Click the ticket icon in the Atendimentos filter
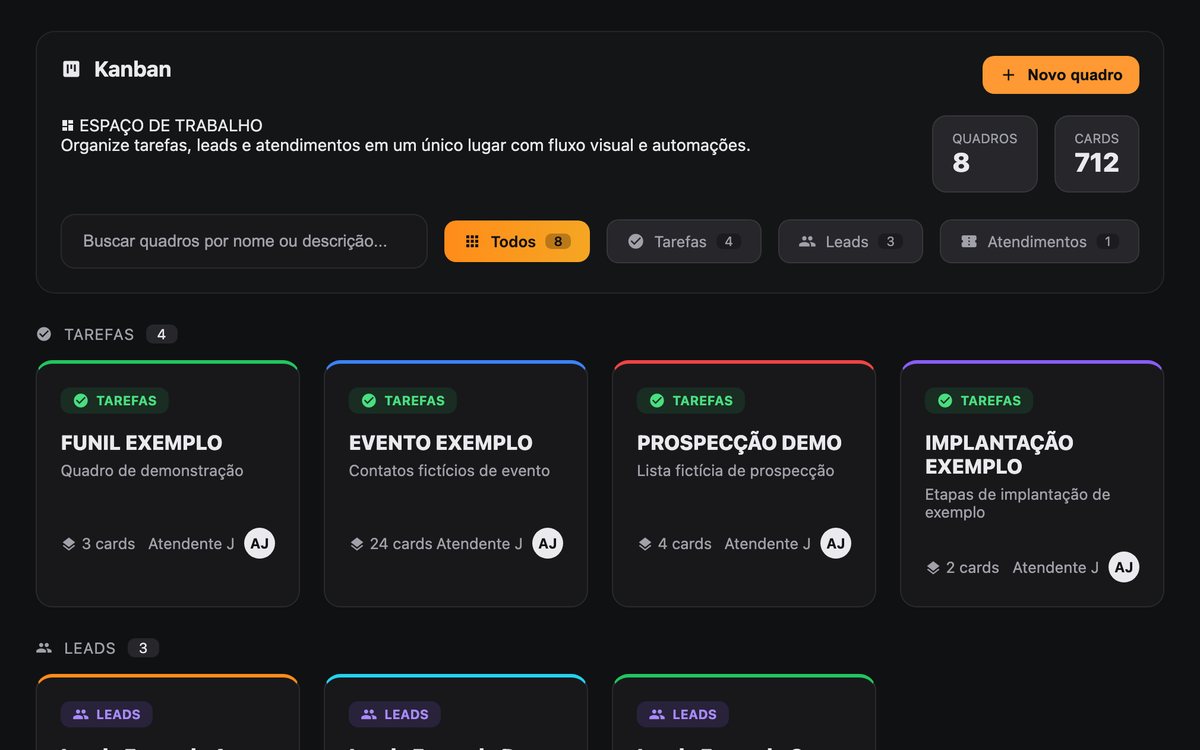This screenshot has height=750, width=1200. 968,241
